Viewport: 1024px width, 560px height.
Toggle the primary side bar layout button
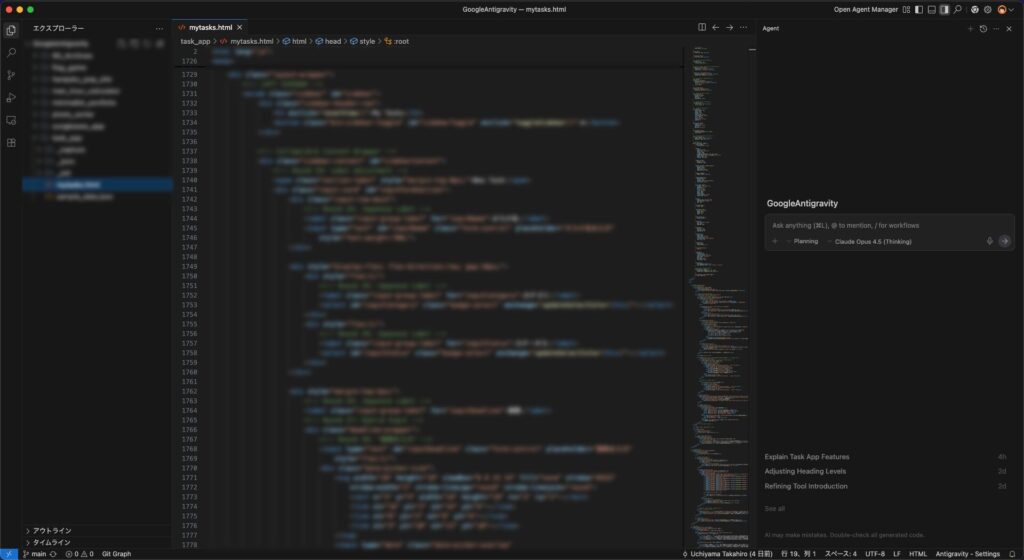coord(918,9)
